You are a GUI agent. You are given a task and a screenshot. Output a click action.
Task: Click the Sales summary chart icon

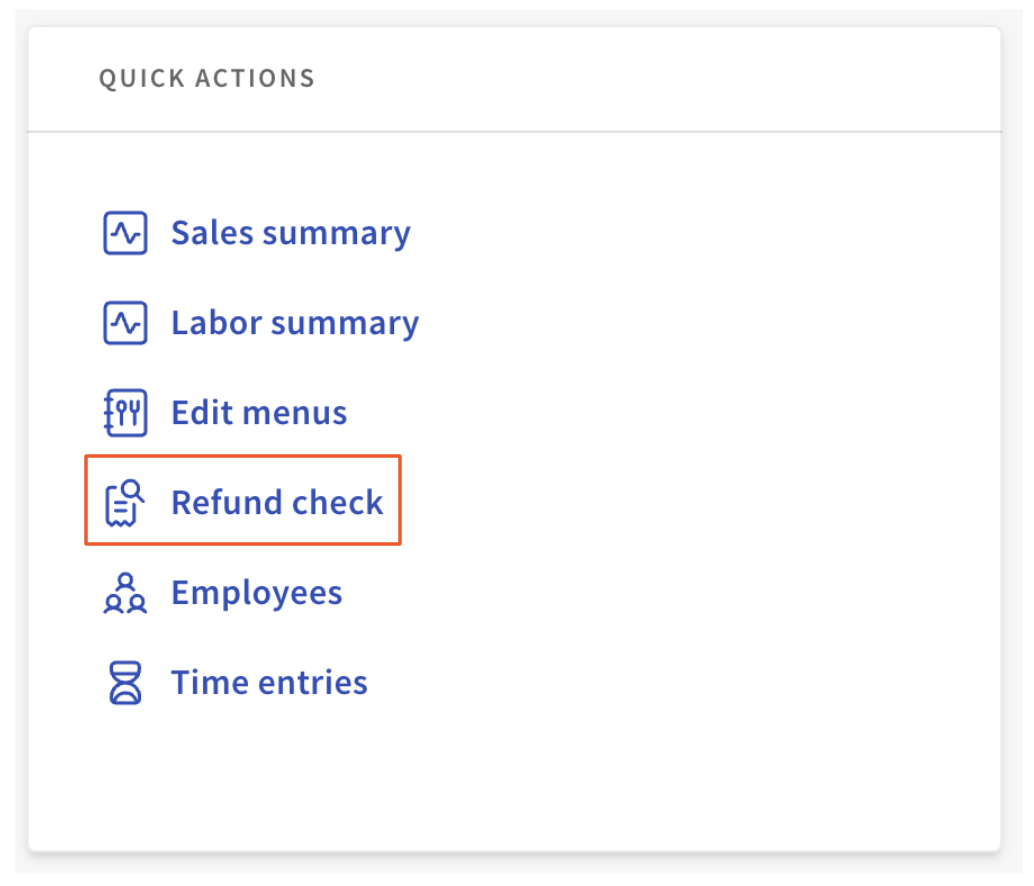[x=125, y=233]
